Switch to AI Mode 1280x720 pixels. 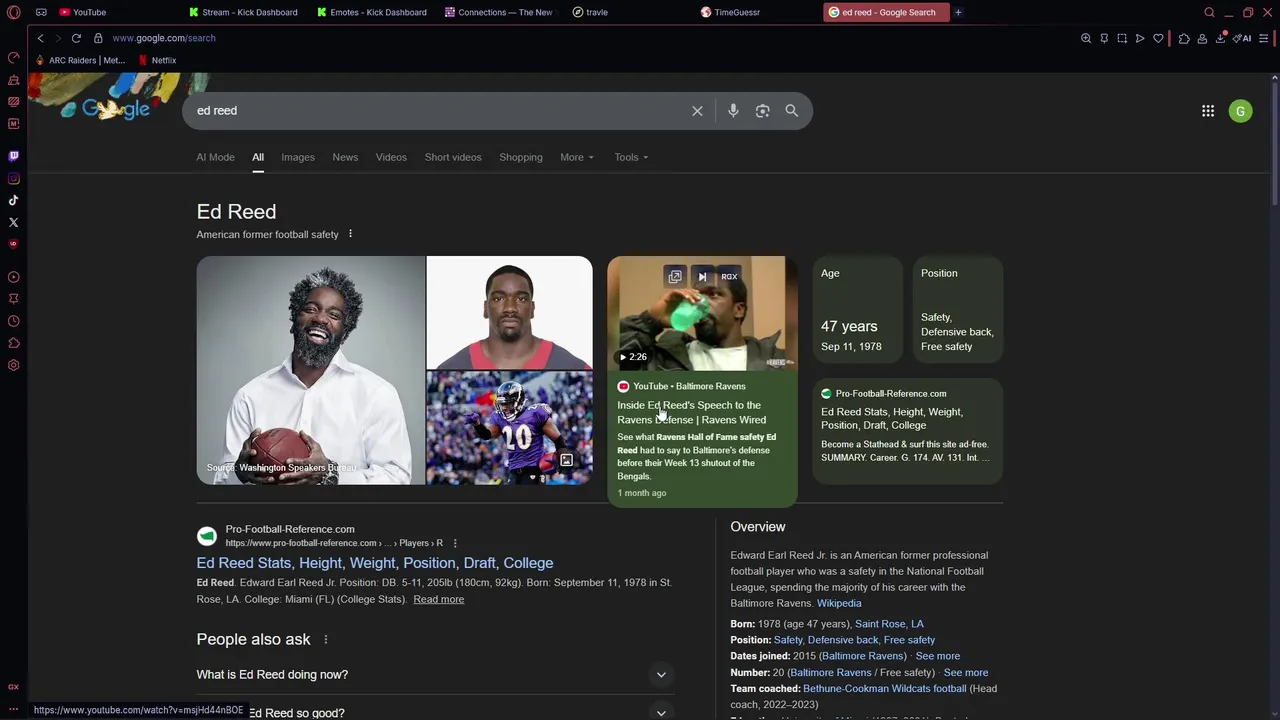[x=215, y=157]
